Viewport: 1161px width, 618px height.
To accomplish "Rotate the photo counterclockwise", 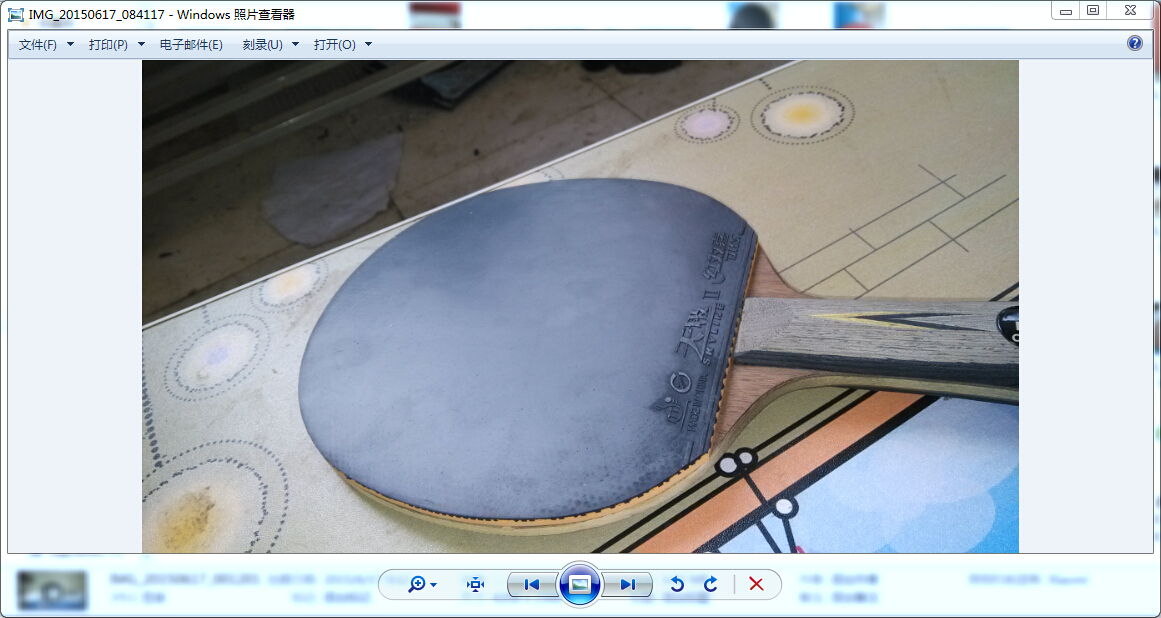I will coord(677,584).
